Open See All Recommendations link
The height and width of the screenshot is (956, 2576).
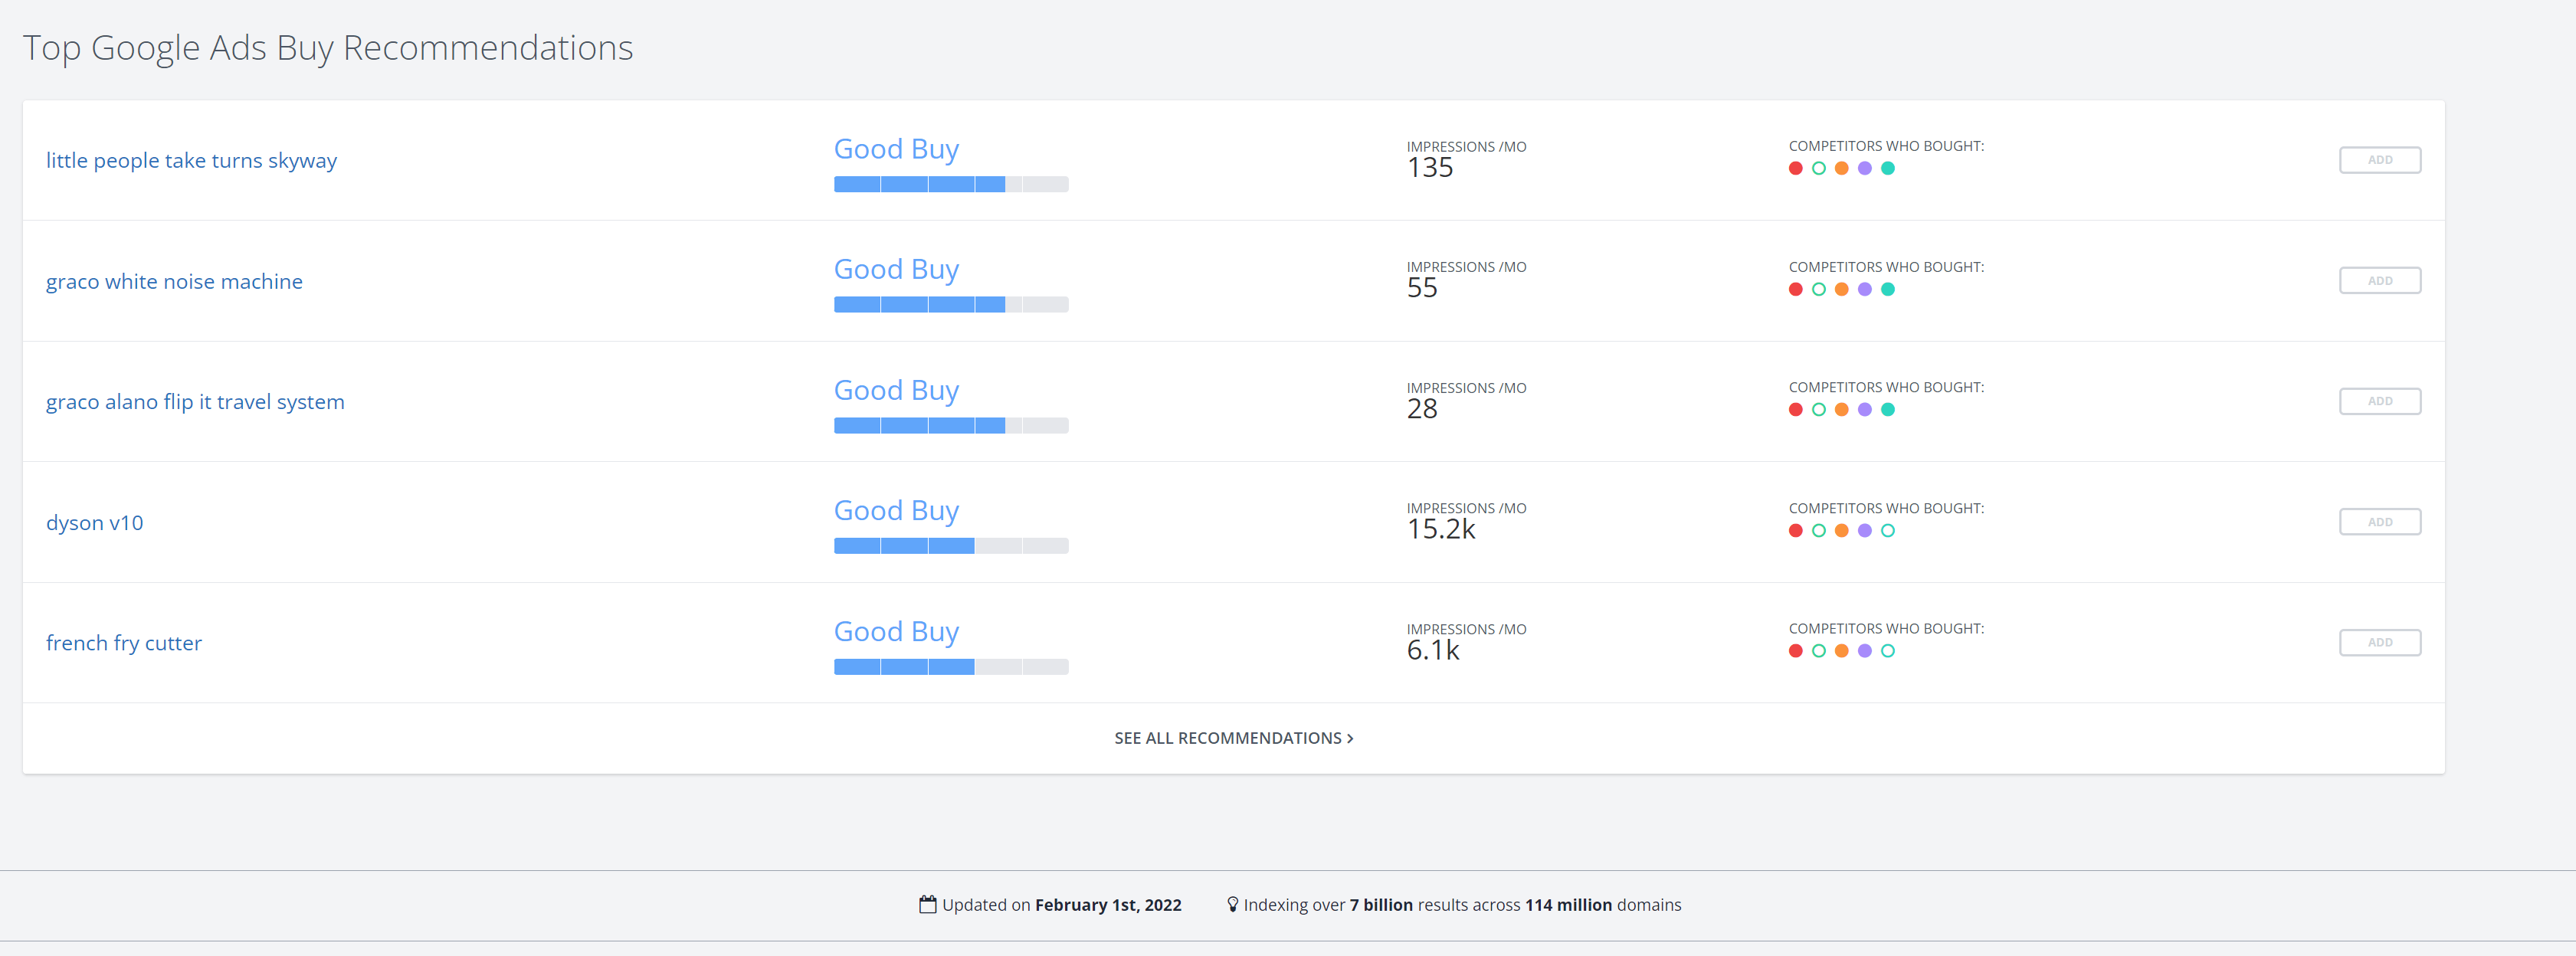click(1233, 738)
